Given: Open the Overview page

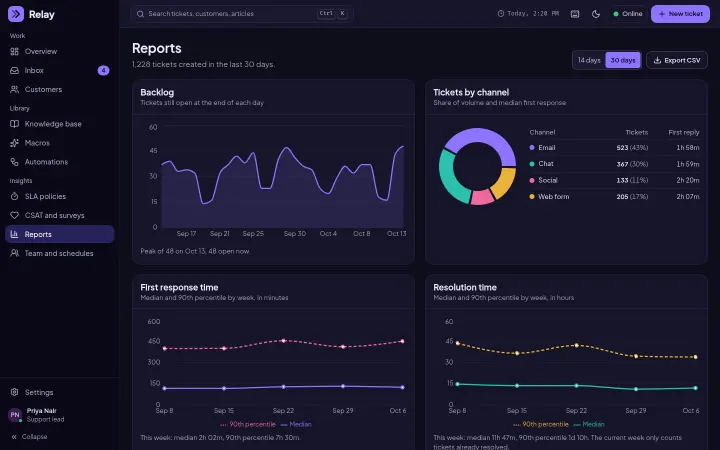Looking at the screenshot, I should 60,51.
